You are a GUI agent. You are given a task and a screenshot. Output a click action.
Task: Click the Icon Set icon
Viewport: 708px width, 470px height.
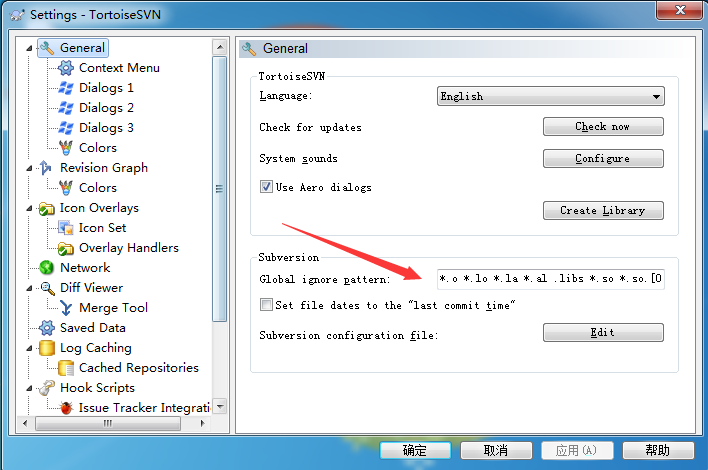(x=66, y=228)
